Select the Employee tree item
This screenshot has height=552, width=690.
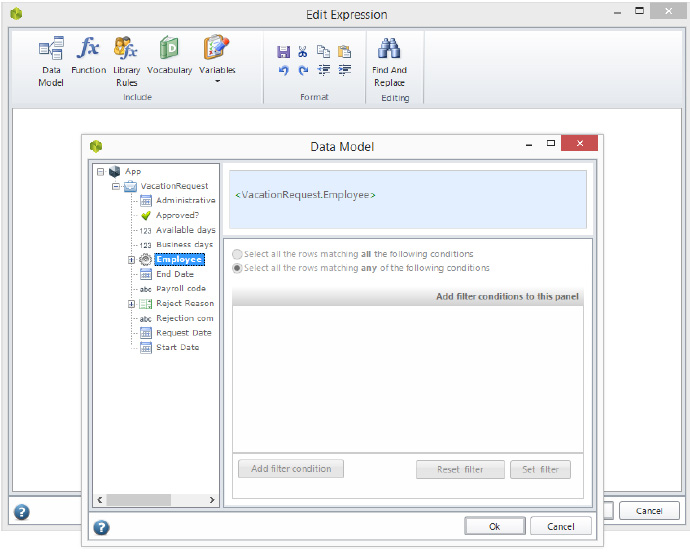[x=179, y=259]
